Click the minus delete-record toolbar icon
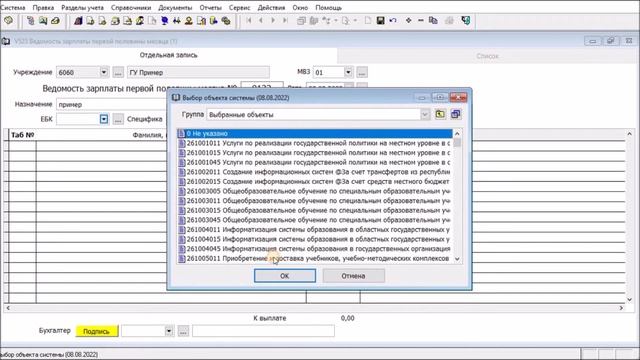640x360 pixels. coord(420,20)
